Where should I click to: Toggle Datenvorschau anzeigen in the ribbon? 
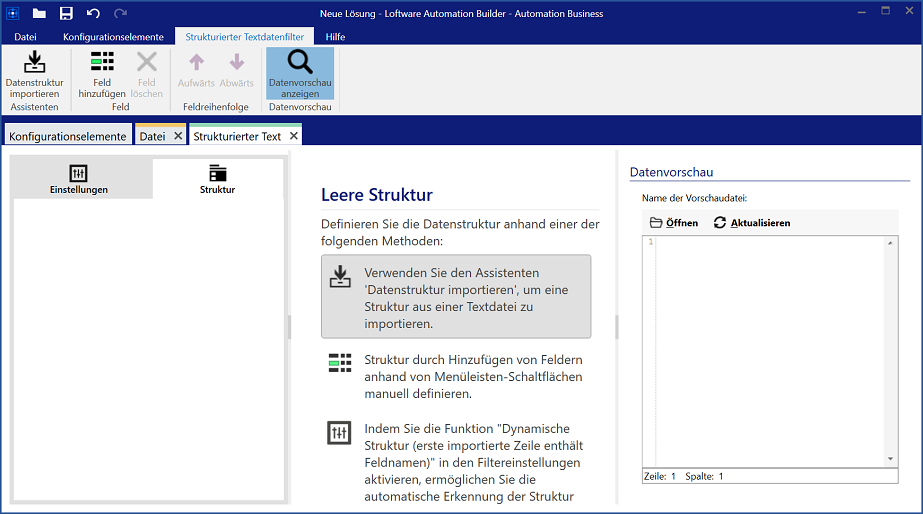pyautogui.click(x=300, y=74)
